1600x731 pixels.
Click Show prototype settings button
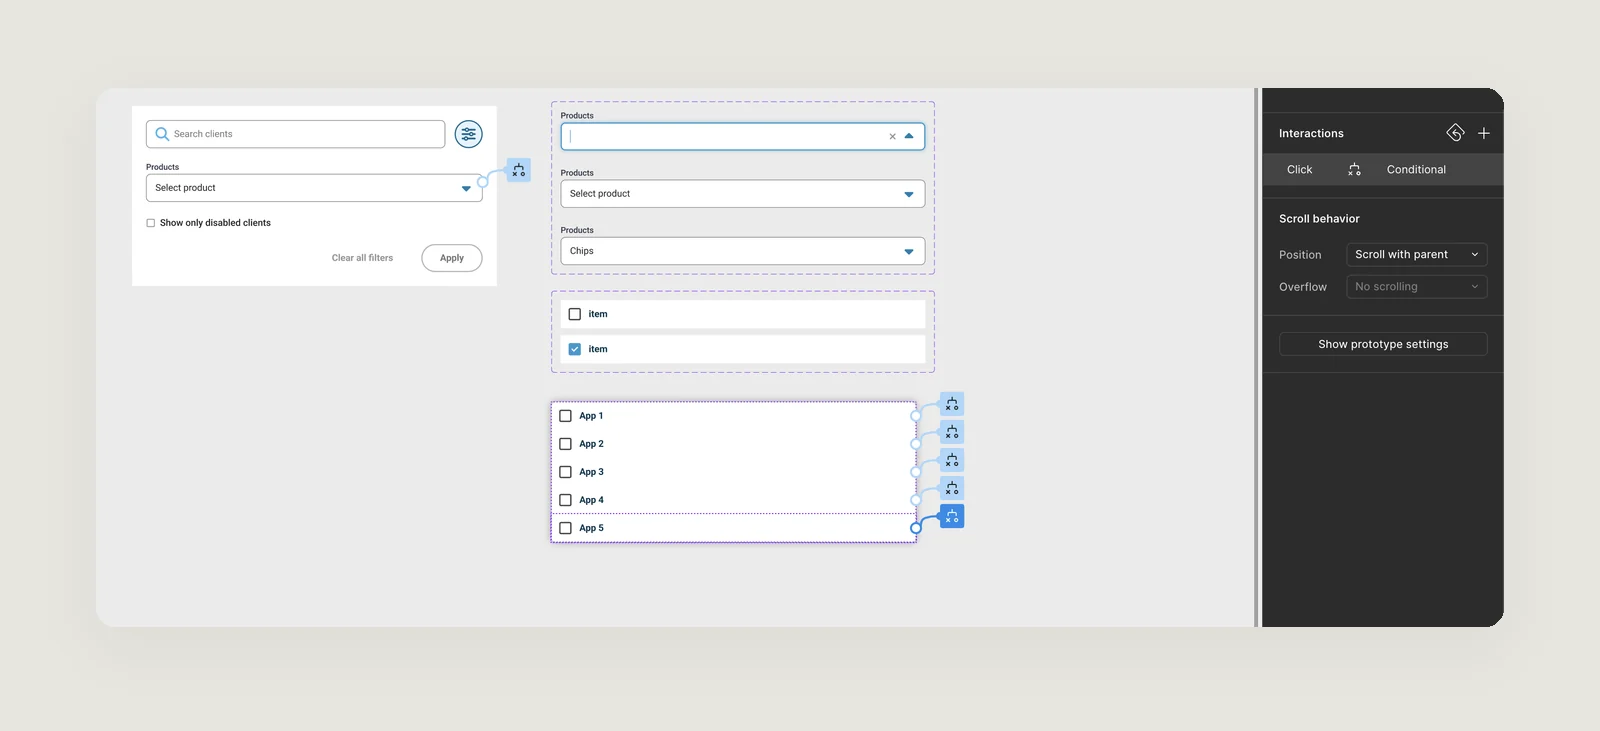[x=1383, y=344]
